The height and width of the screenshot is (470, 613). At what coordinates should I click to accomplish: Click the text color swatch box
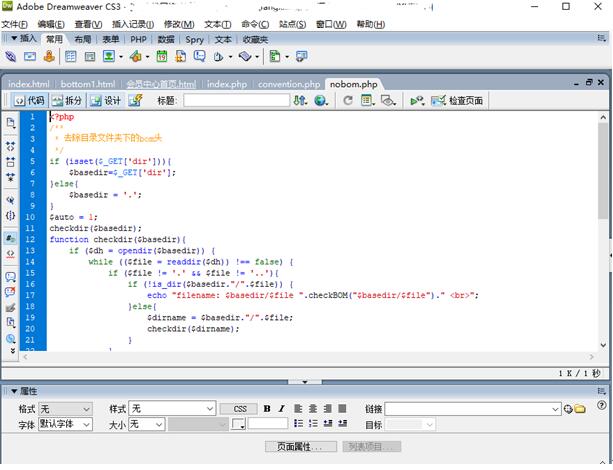click(x=239, y=425)
